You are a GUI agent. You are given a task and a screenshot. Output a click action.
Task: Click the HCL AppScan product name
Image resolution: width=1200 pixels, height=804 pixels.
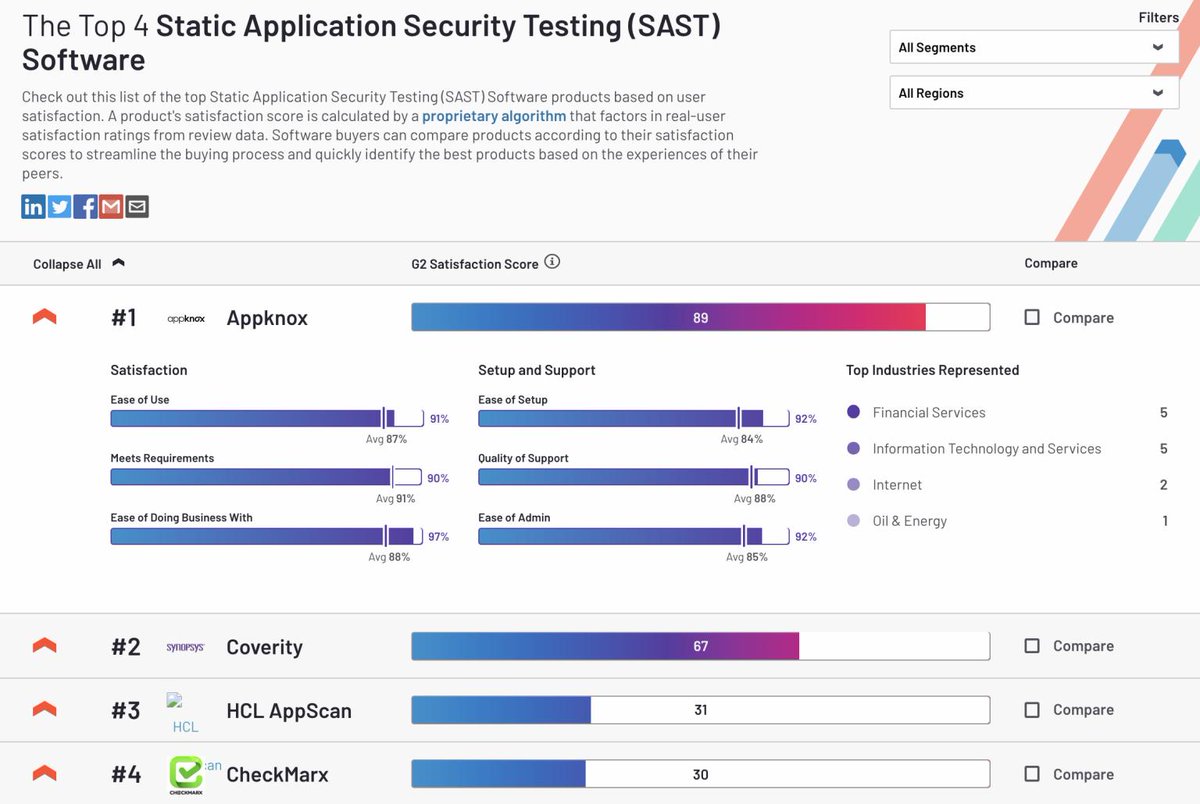click(289, 711)
